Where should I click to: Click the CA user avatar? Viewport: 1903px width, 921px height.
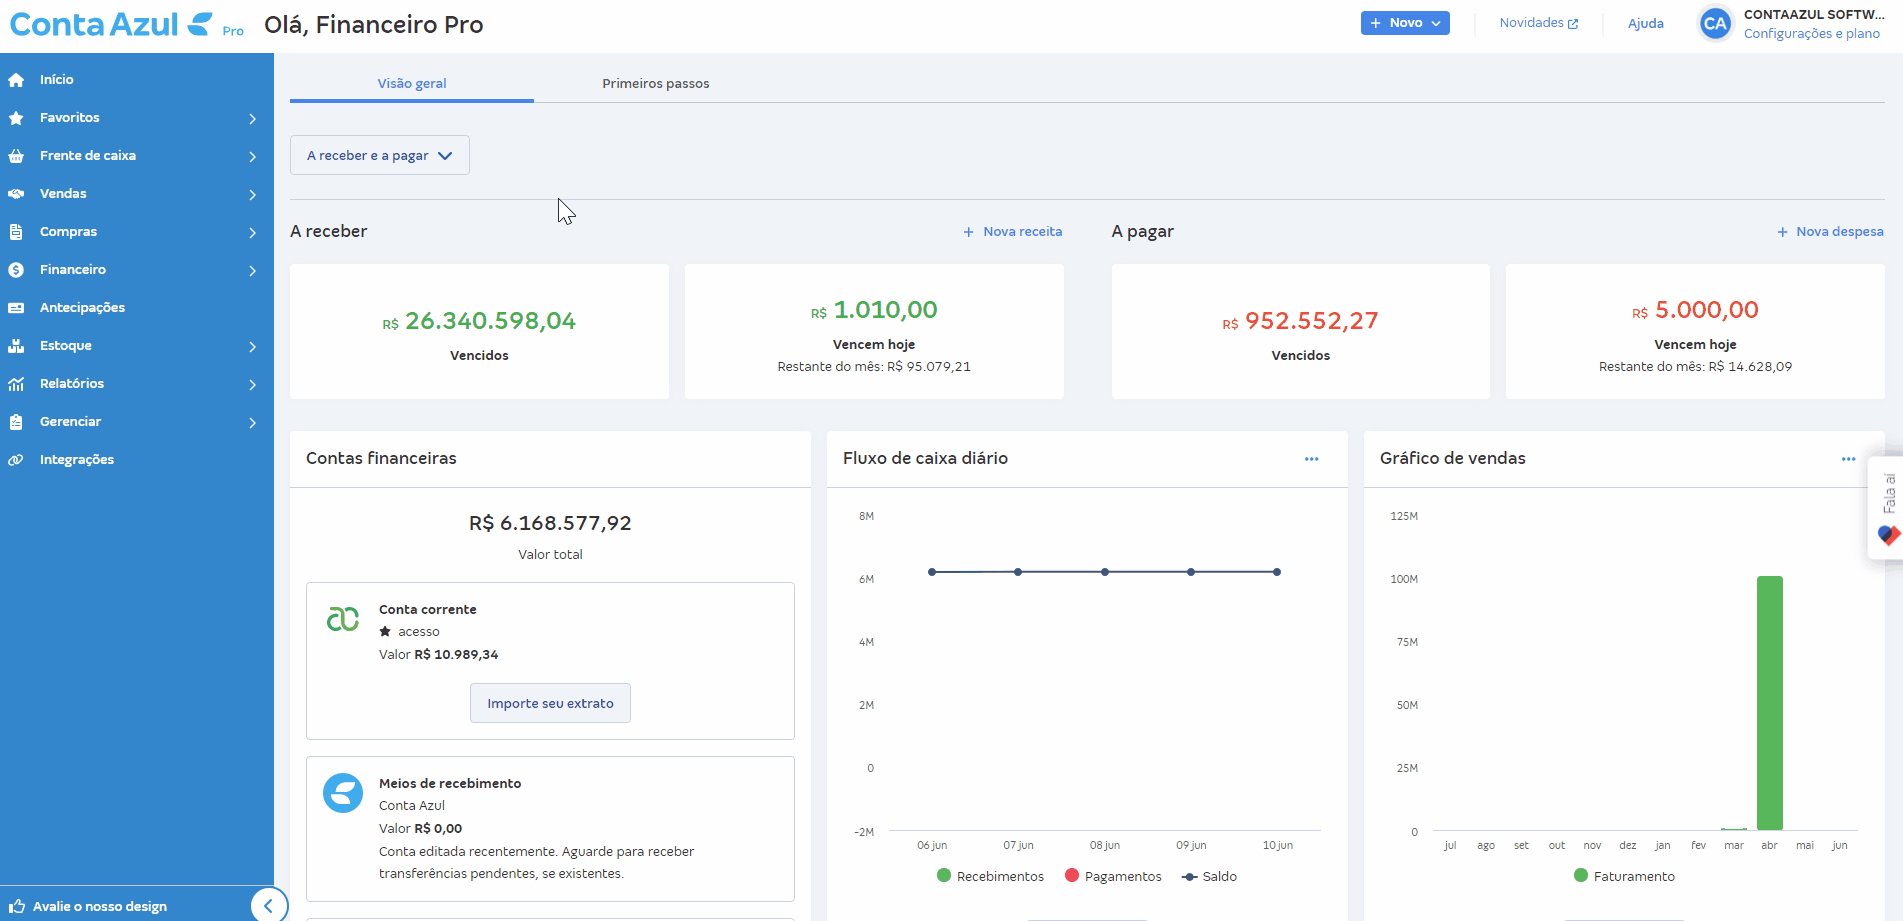pyautogui.click(x=1715, y=24)
